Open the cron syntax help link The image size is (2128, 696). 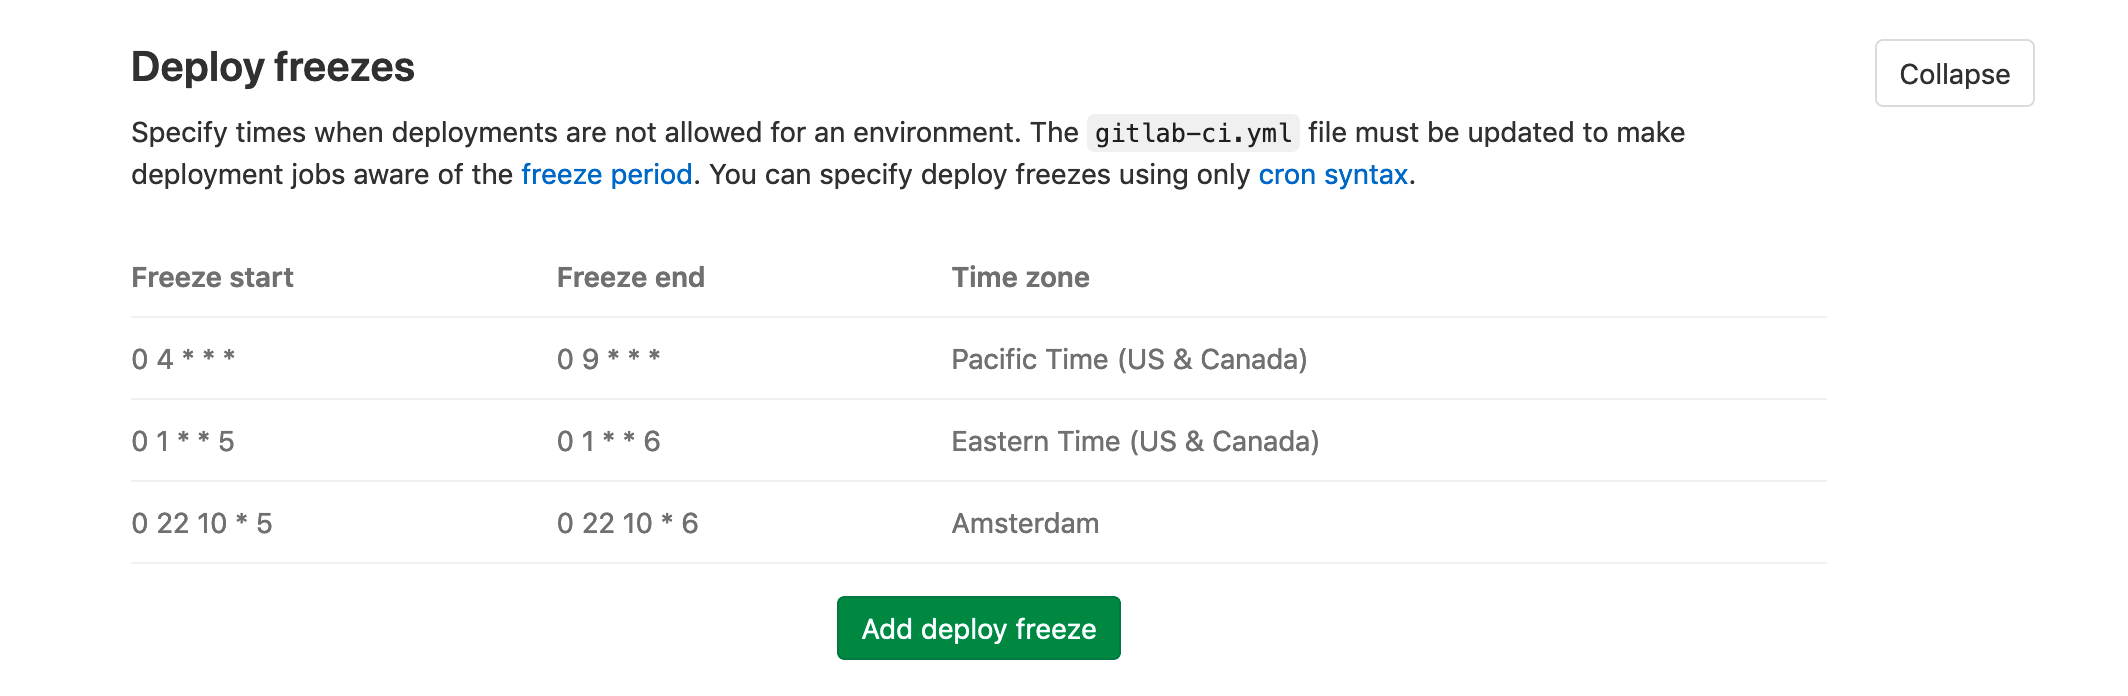point(1333,173)
